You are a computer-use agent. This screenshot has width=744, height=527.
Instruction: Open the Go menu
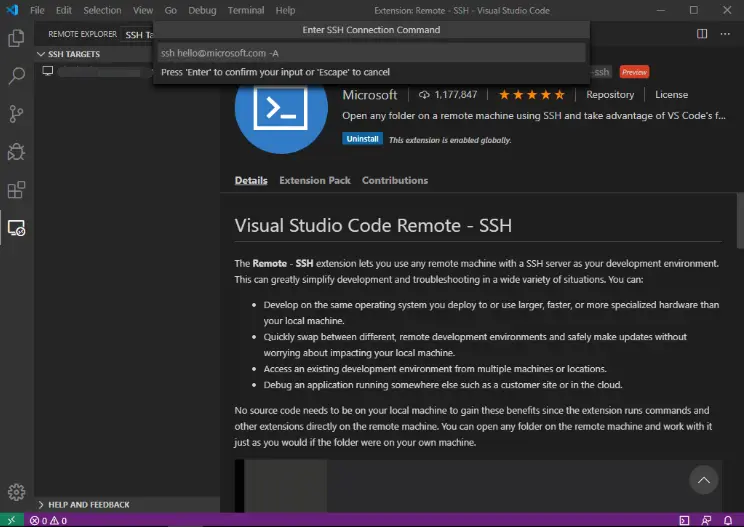pyautogui.click(x=170, y=10)
